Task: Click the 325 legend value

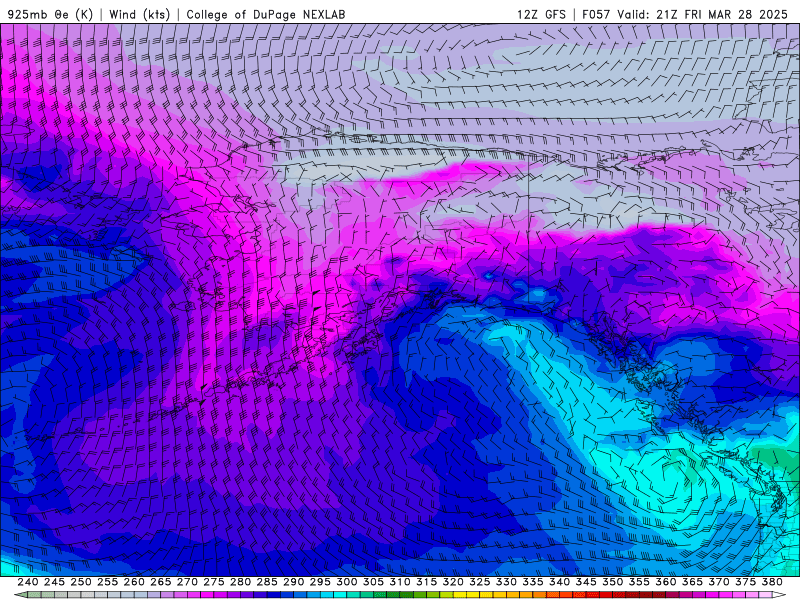Action: (480, 582)
